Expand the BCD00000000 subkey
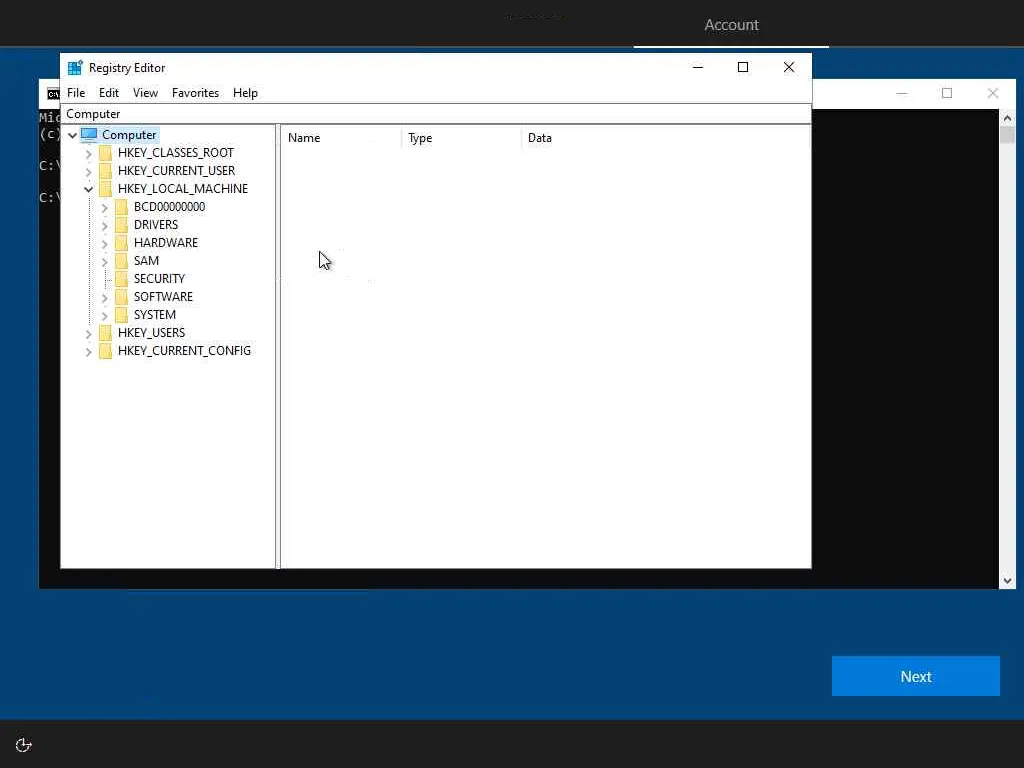The image size is (1024, 768). (x=104, y=208)
